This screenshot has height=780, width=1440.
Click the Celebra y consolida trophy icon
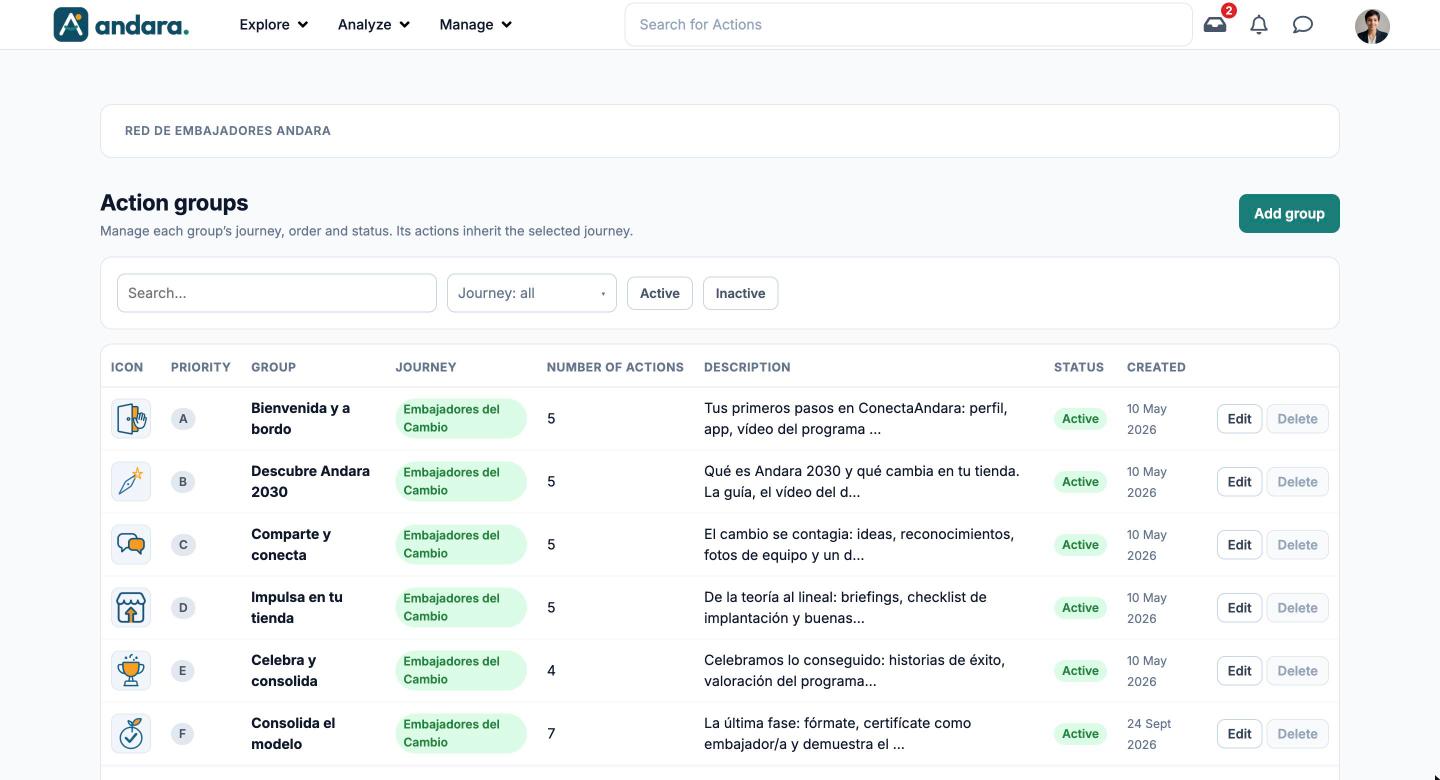(x=131, y=670)
